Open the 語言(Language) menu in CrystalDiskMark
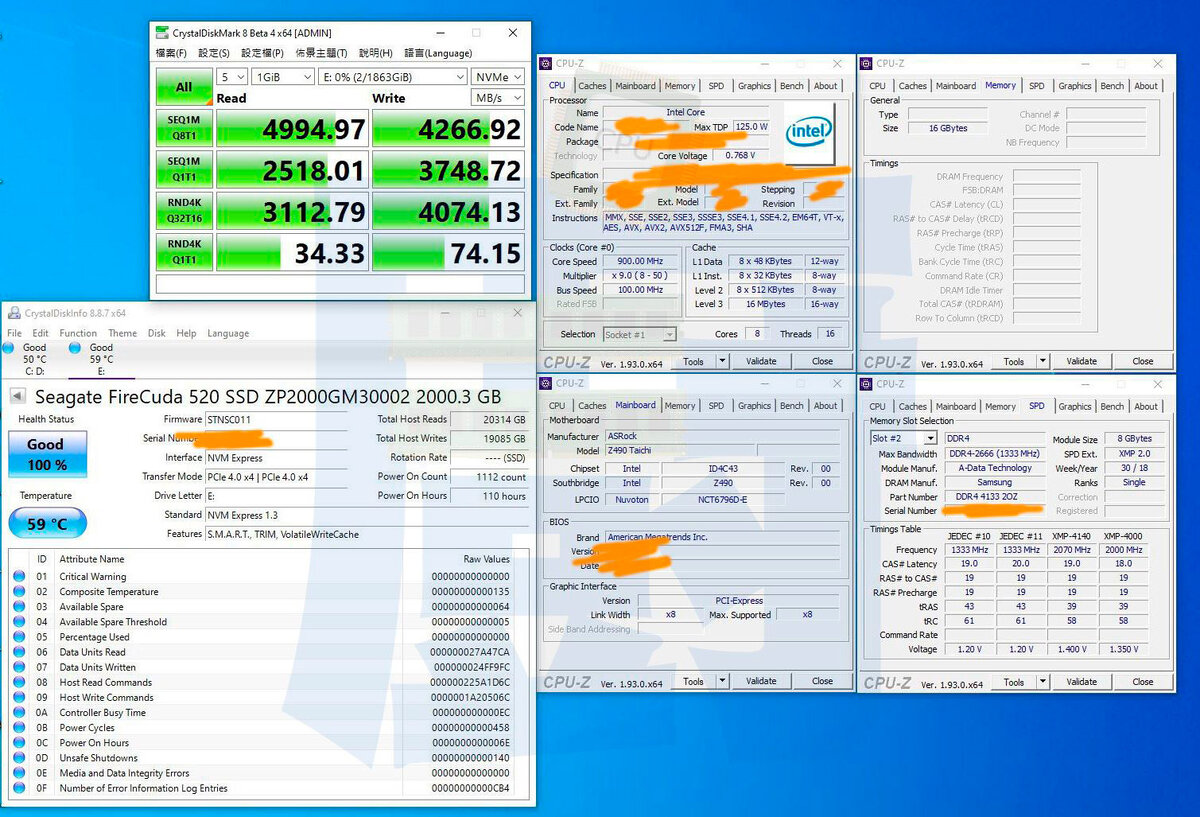The height and width of the screenshot is (817, 1200). (438, 53)
